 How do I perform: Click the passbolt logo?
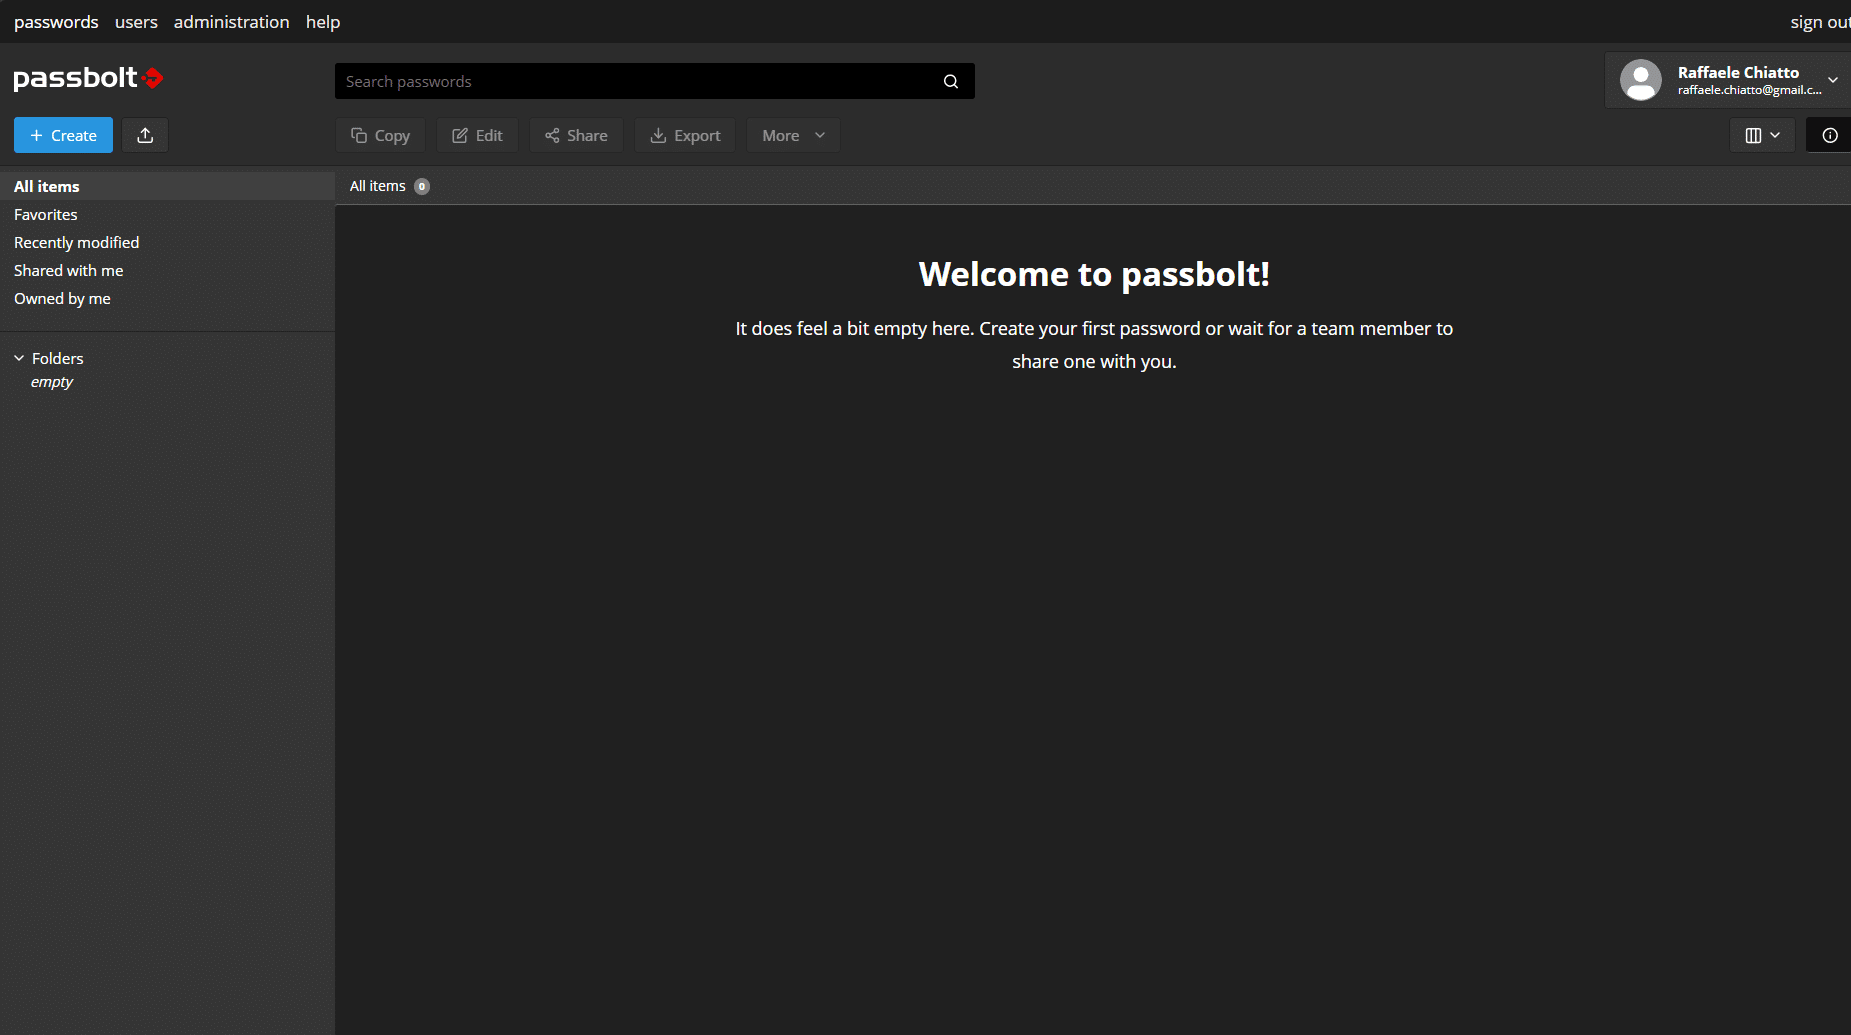(88, 78)
